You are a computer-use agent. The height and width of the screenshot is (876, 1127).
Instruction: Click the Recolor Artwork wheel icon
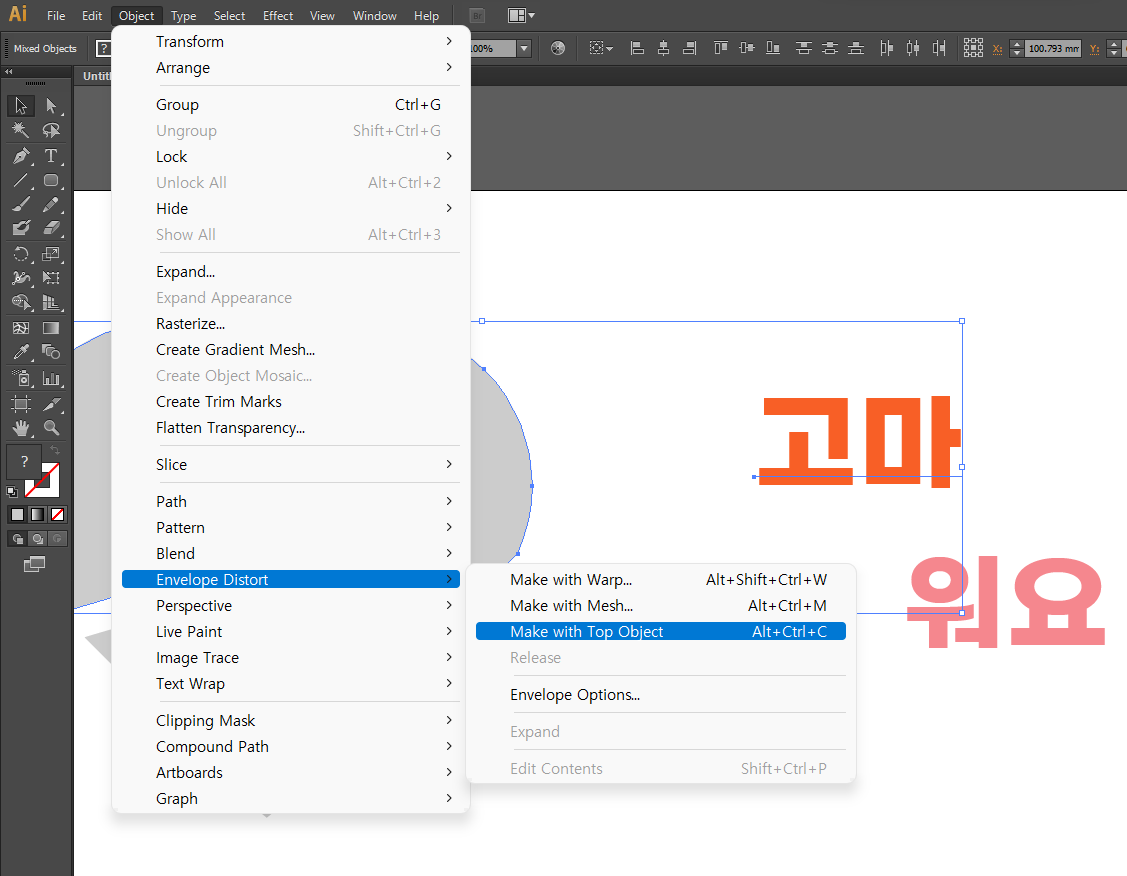coord(558,48)
